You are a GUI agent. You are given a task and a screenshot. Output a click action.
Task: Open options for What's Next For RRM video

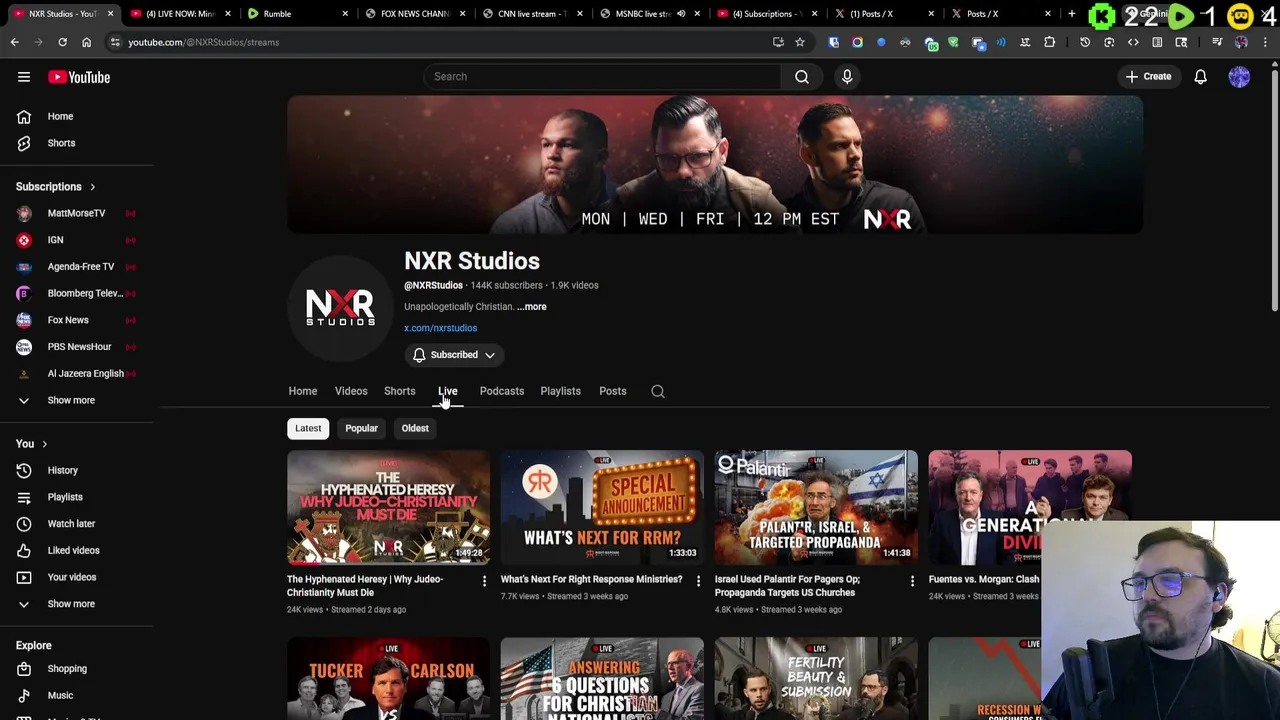(x=698, y=581)
